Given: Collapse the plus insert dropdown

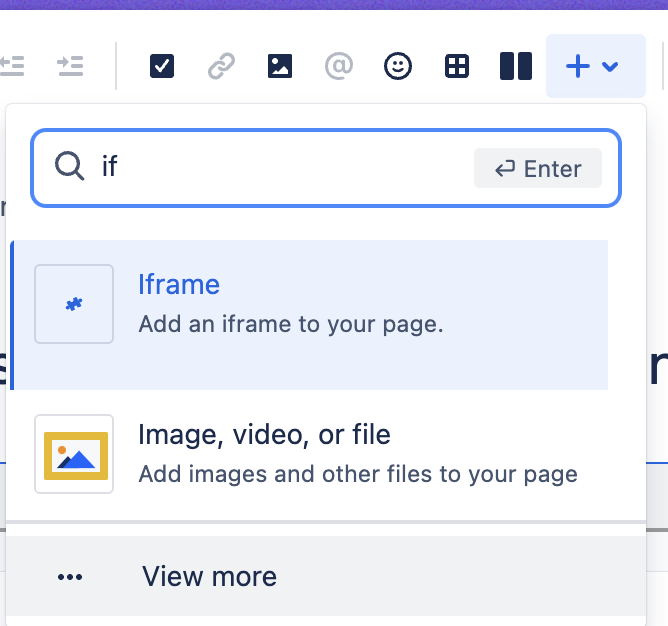Looking at the screenshot, I should (x=594, y=66).
